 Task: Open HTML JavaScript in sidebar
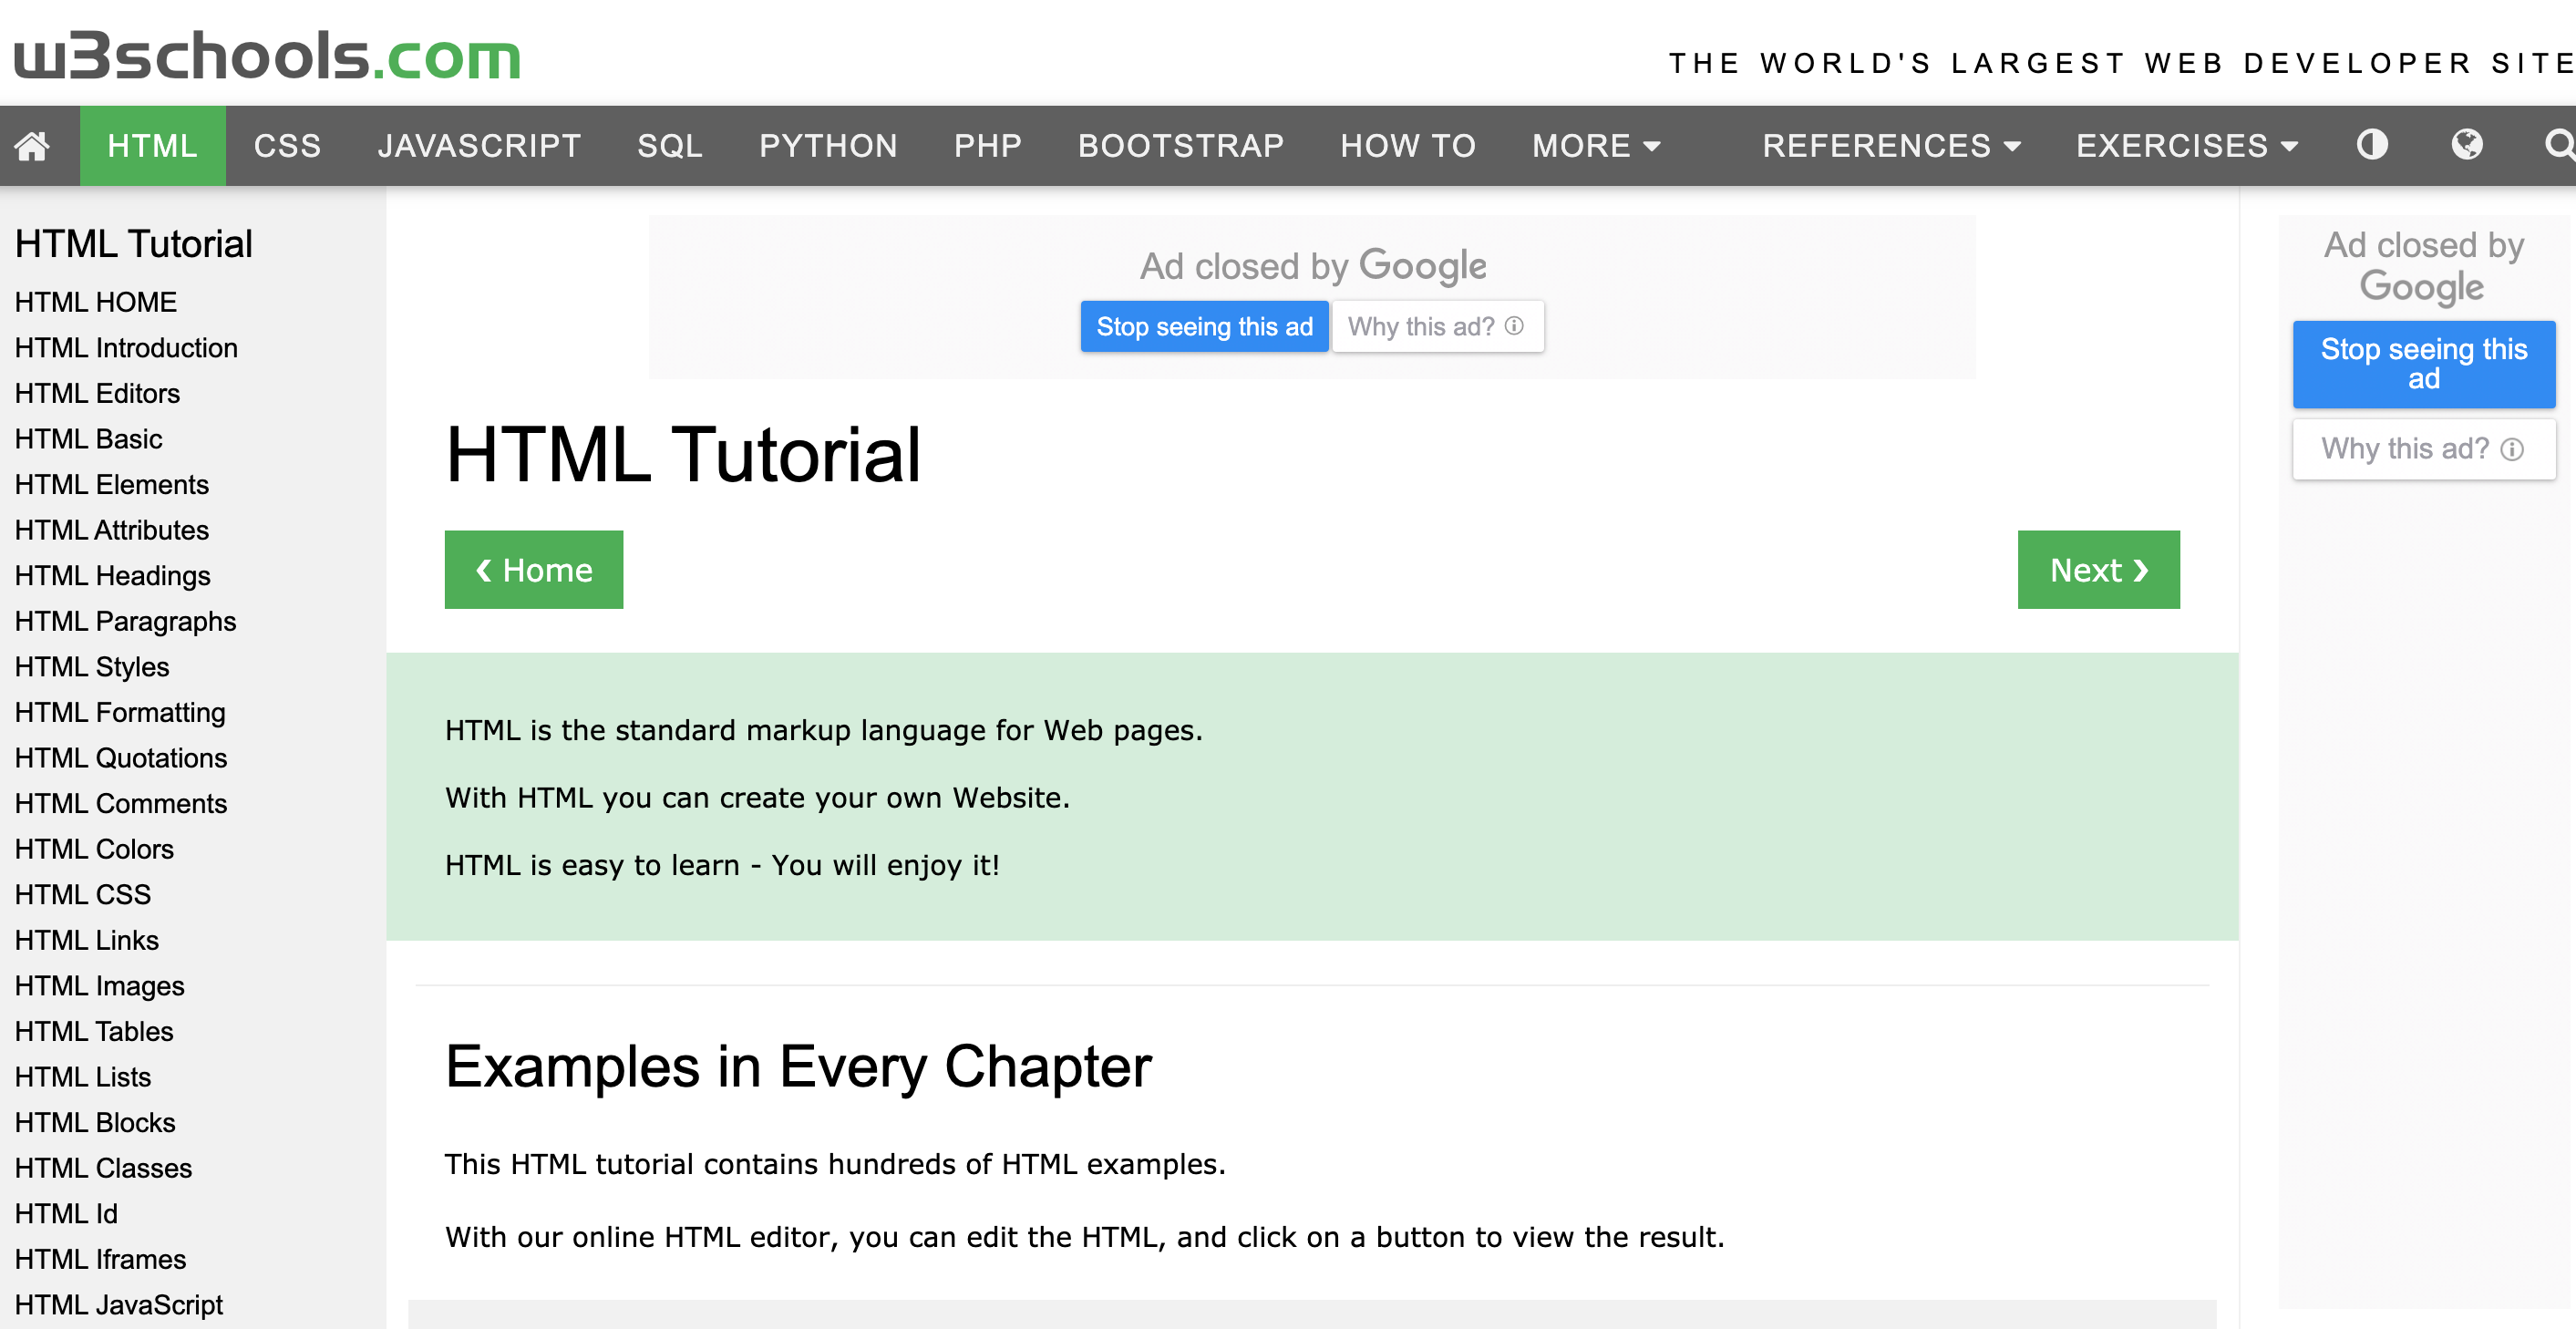119,1305
